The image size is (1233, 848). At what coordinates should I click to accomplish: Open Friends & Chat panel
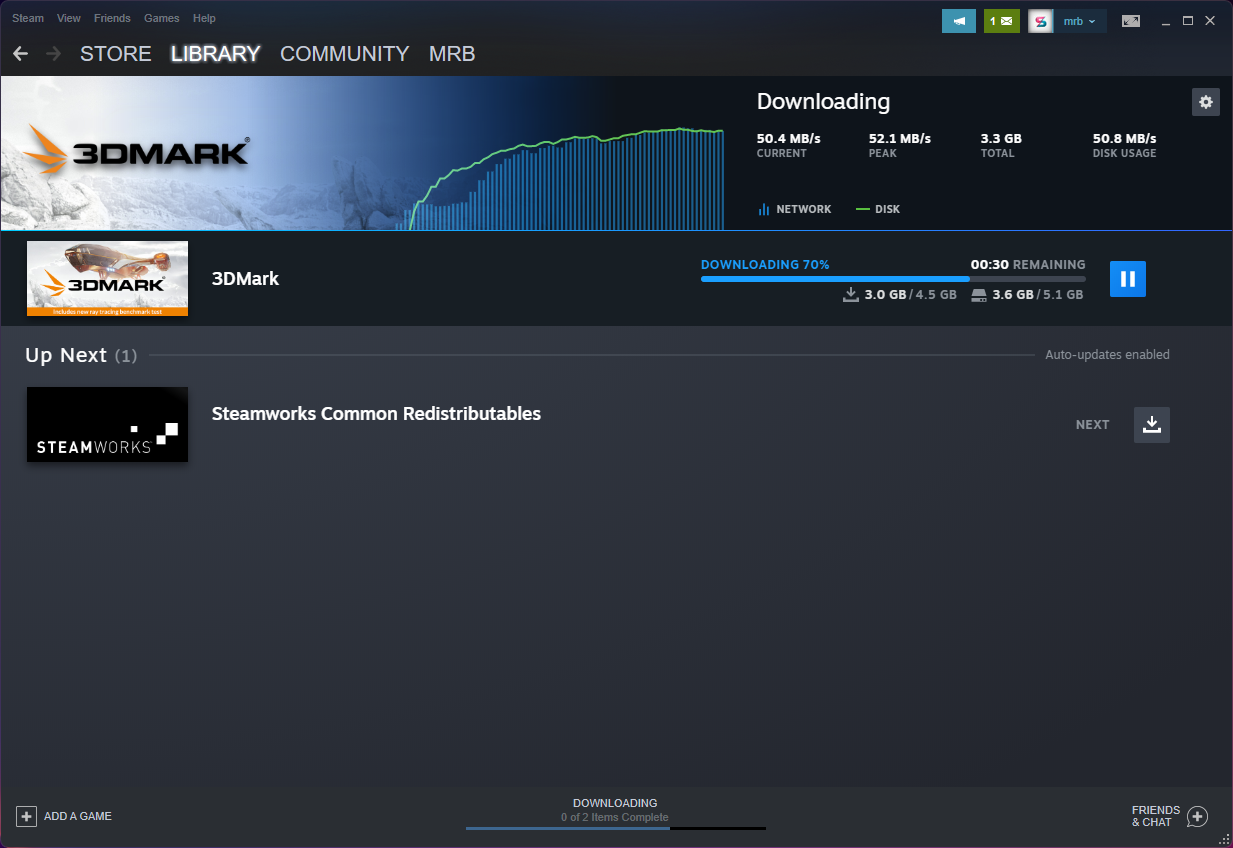click(x=1170, y=816)
